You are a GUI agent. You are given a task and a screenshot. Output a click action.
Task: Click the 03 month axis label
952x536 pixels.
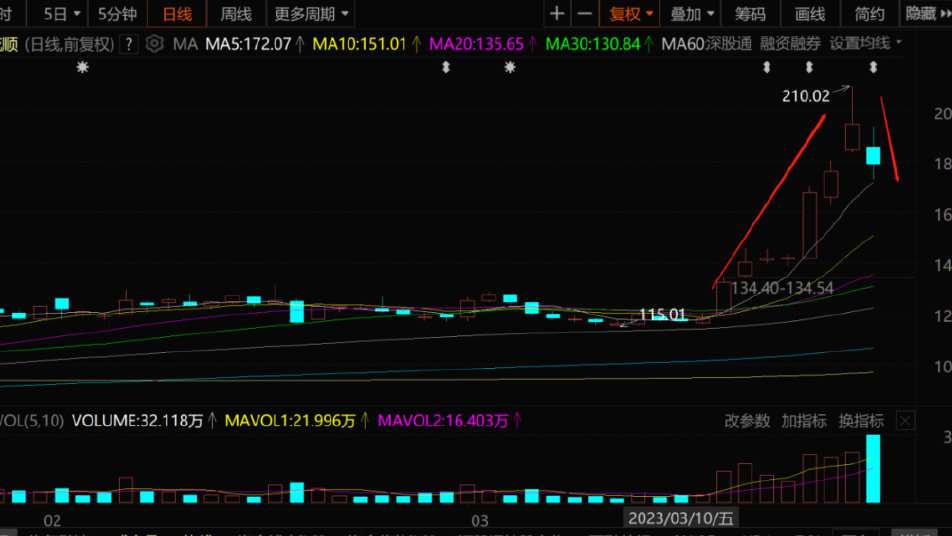(480, 521)
